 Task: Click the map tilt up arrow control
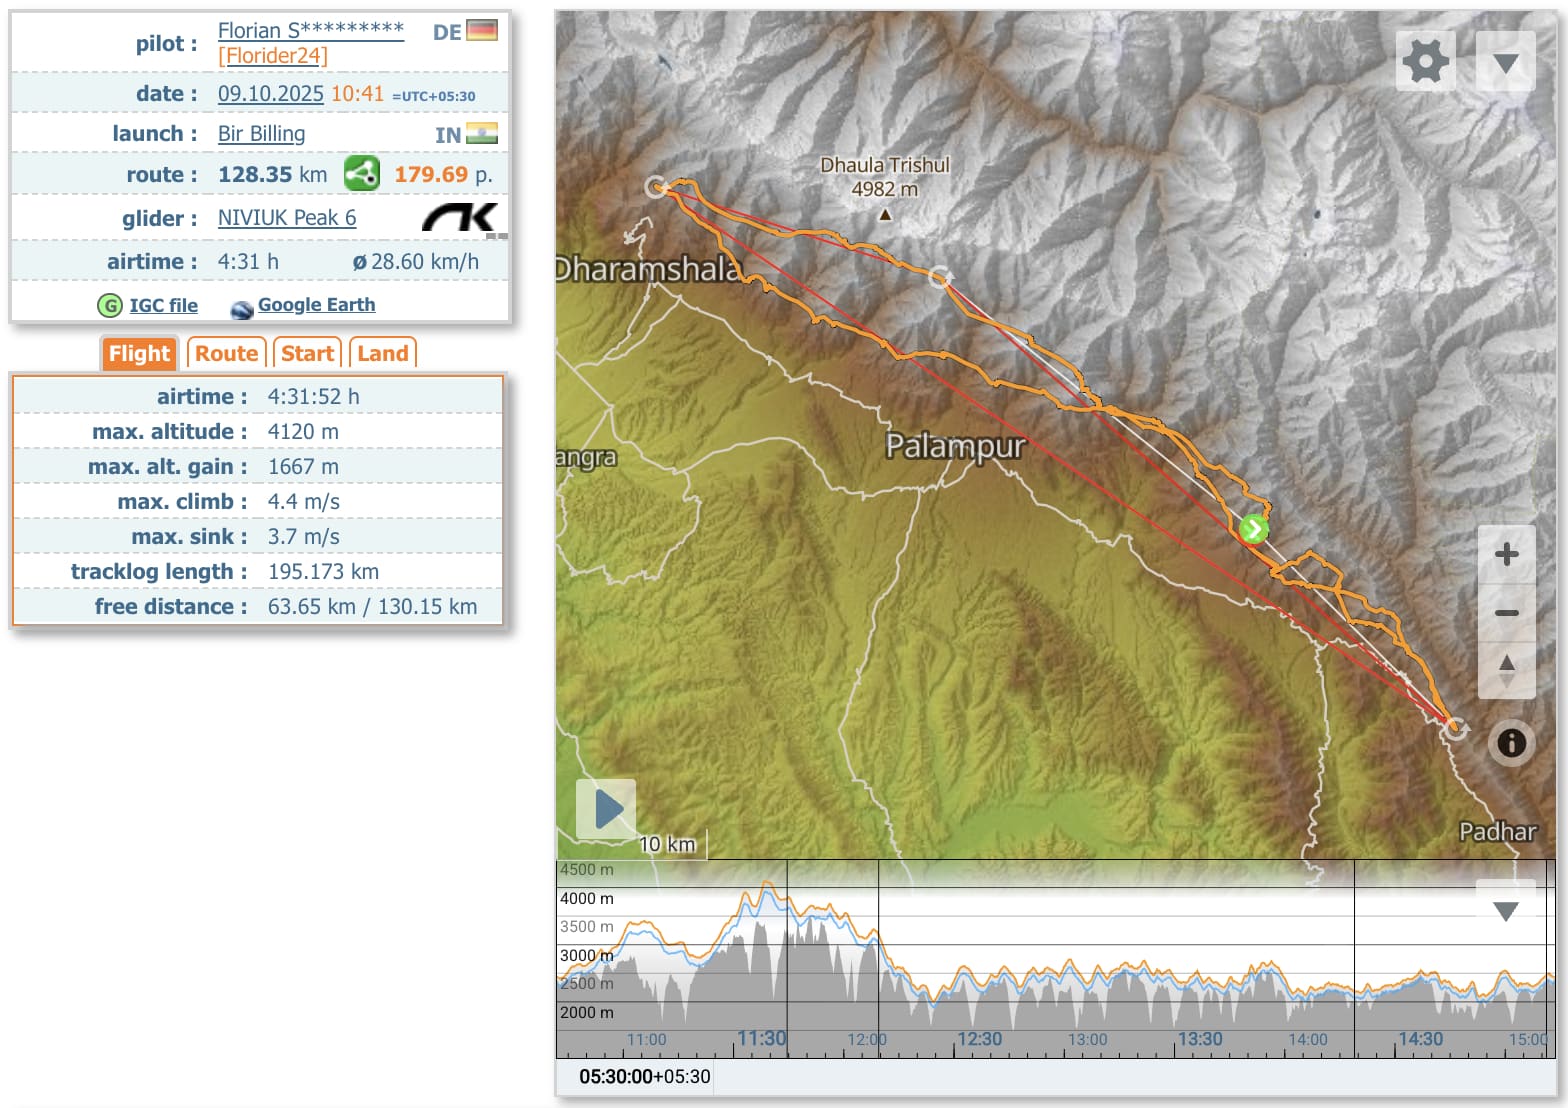pos(1506,666)
